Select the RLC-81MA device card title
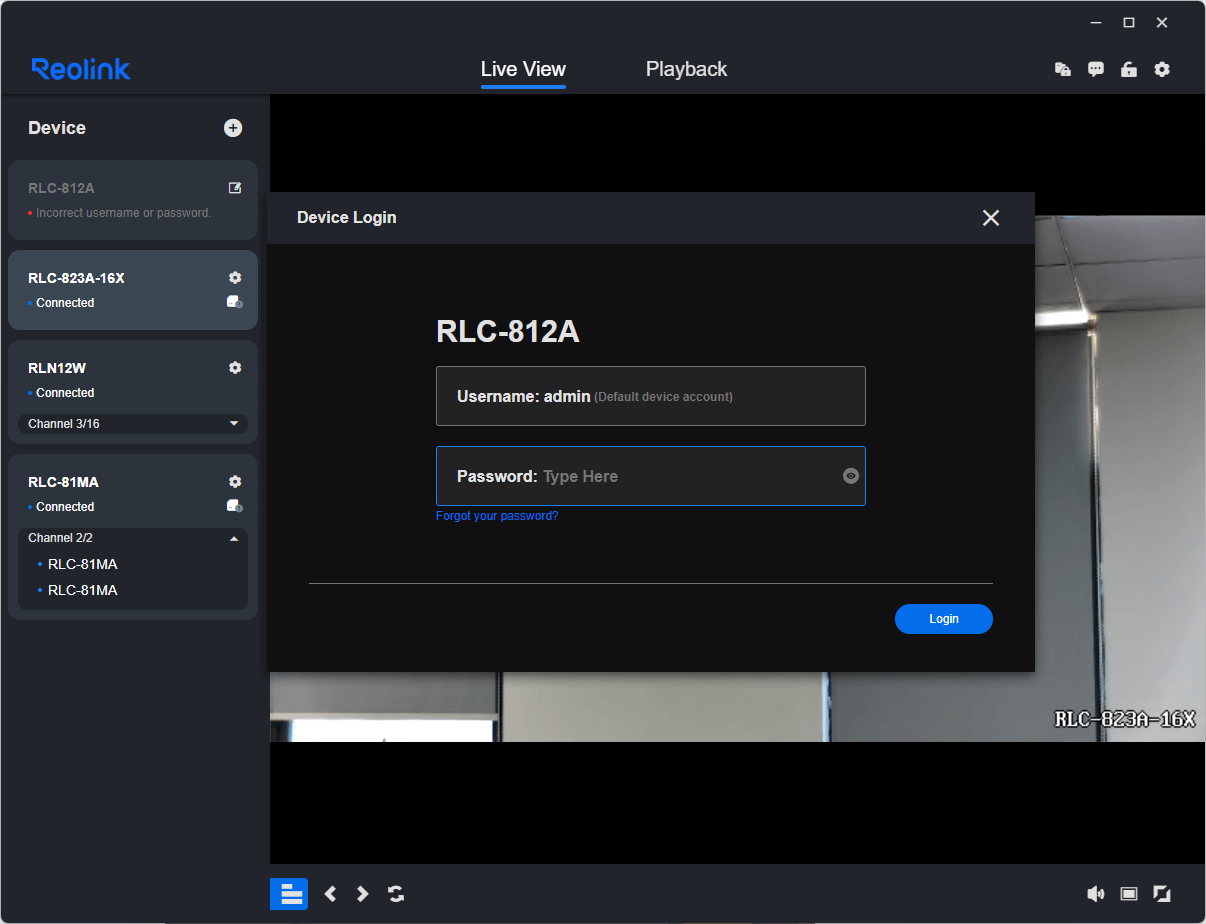The image size is (1206, 924). 63,482
